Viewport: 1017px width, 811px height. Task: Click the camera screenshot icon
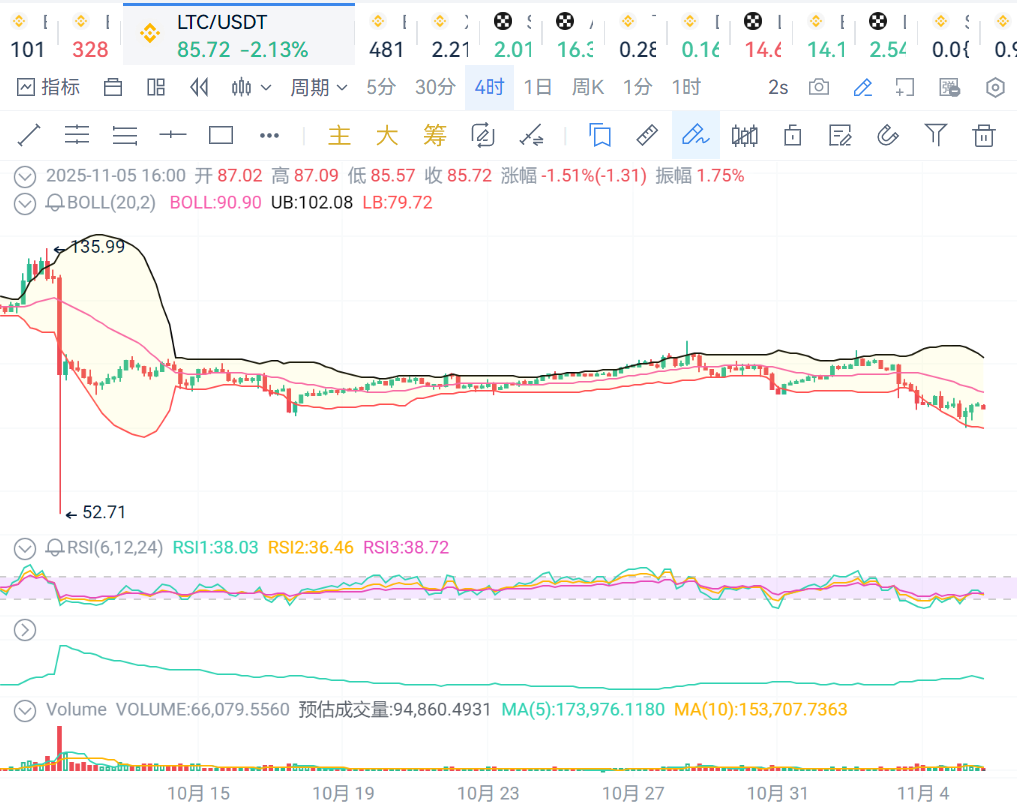(x=819, y=88)
